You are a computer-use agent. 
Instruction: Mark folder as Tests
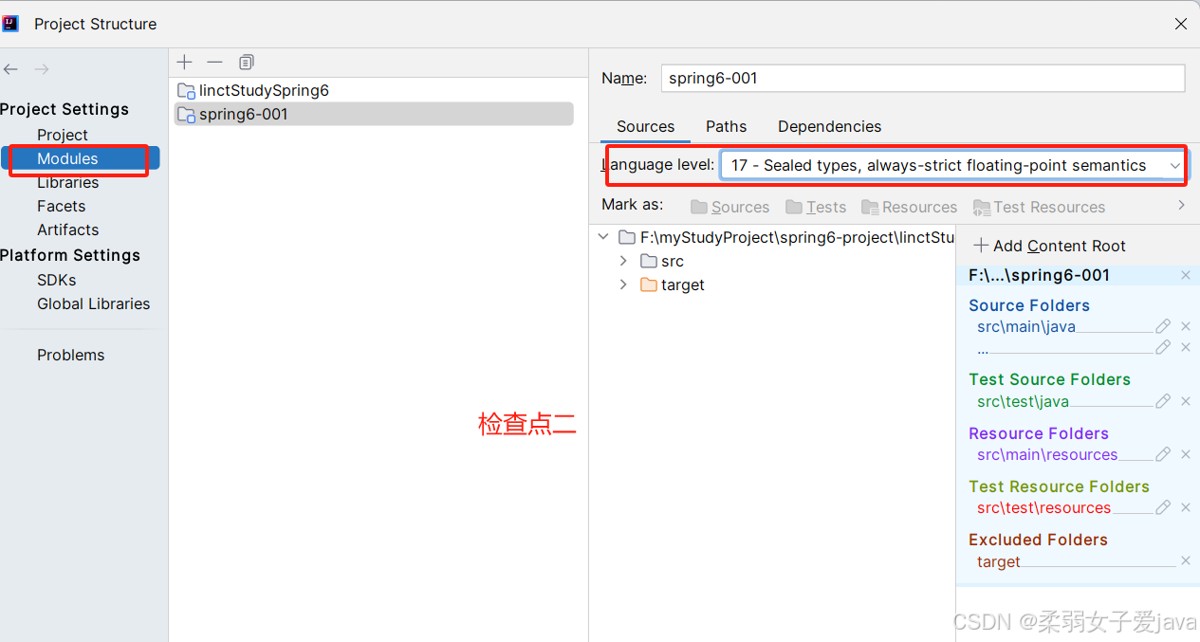(x=816, y=207)
